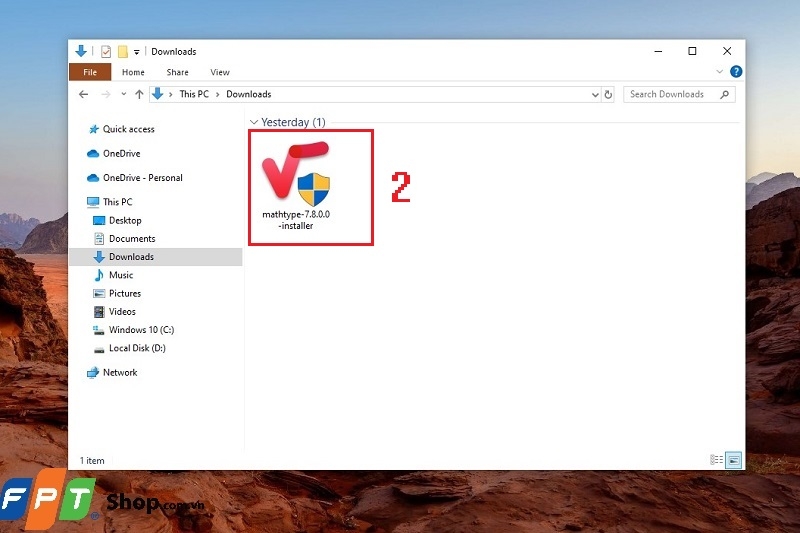The image size is (800, 533).
Task: Expand the address bar history dropdown
Action: coord(595,94)
